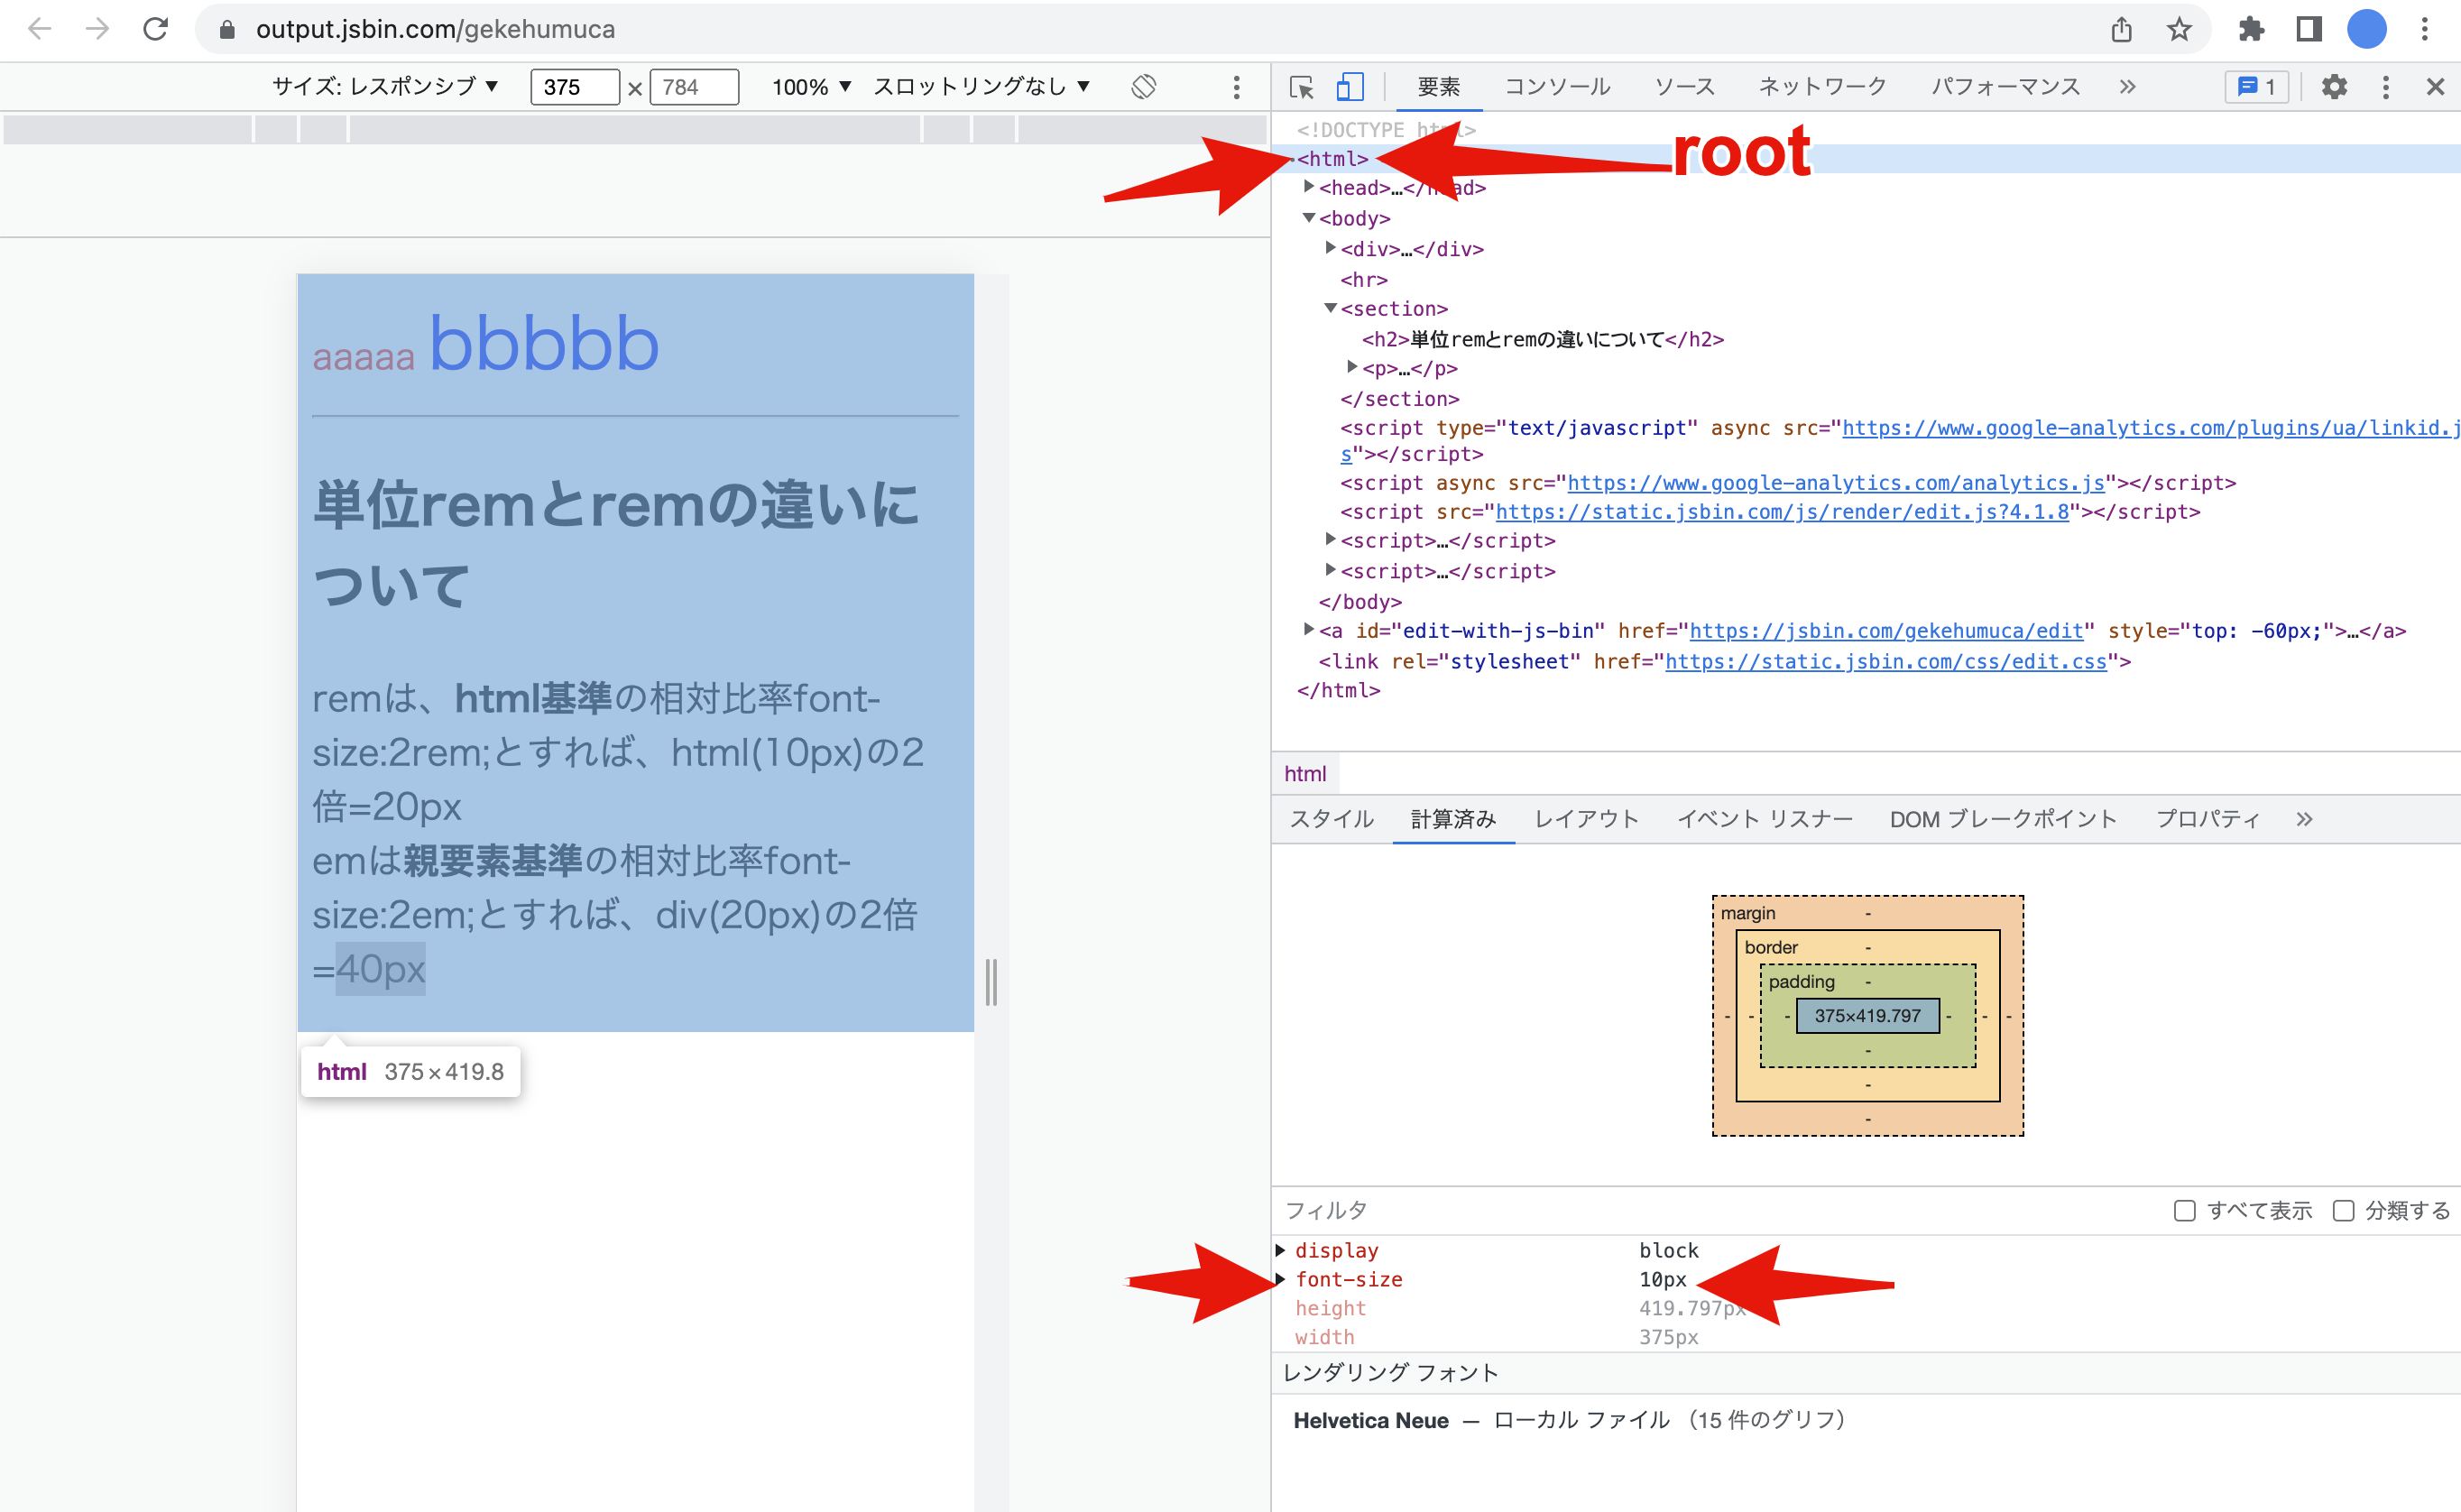Open the レイアウト sub-tab
Viewport: 2461px width, 1512px height.
click(1586, 819)
